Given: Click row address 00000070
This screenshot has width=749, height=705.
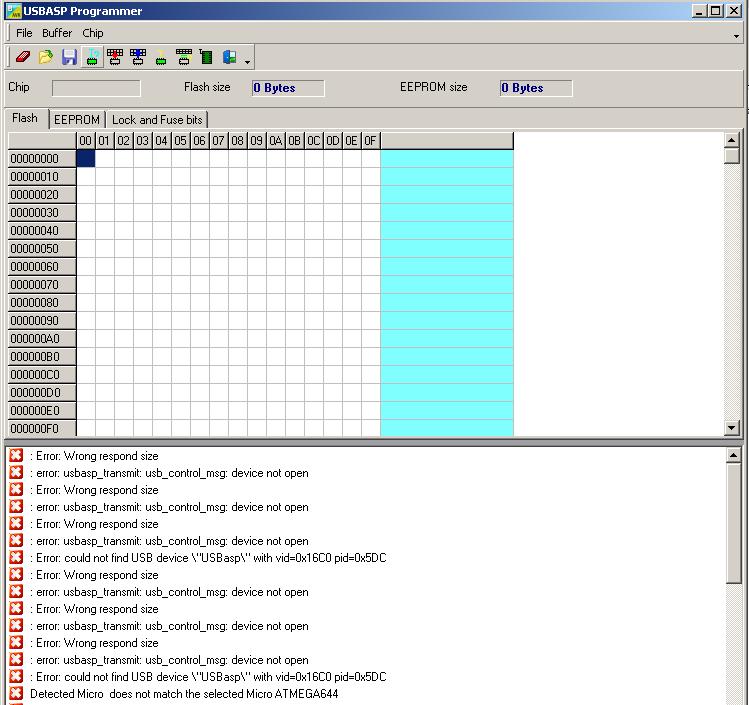Looking at the screenshot, I should click(x=42, y=285).
